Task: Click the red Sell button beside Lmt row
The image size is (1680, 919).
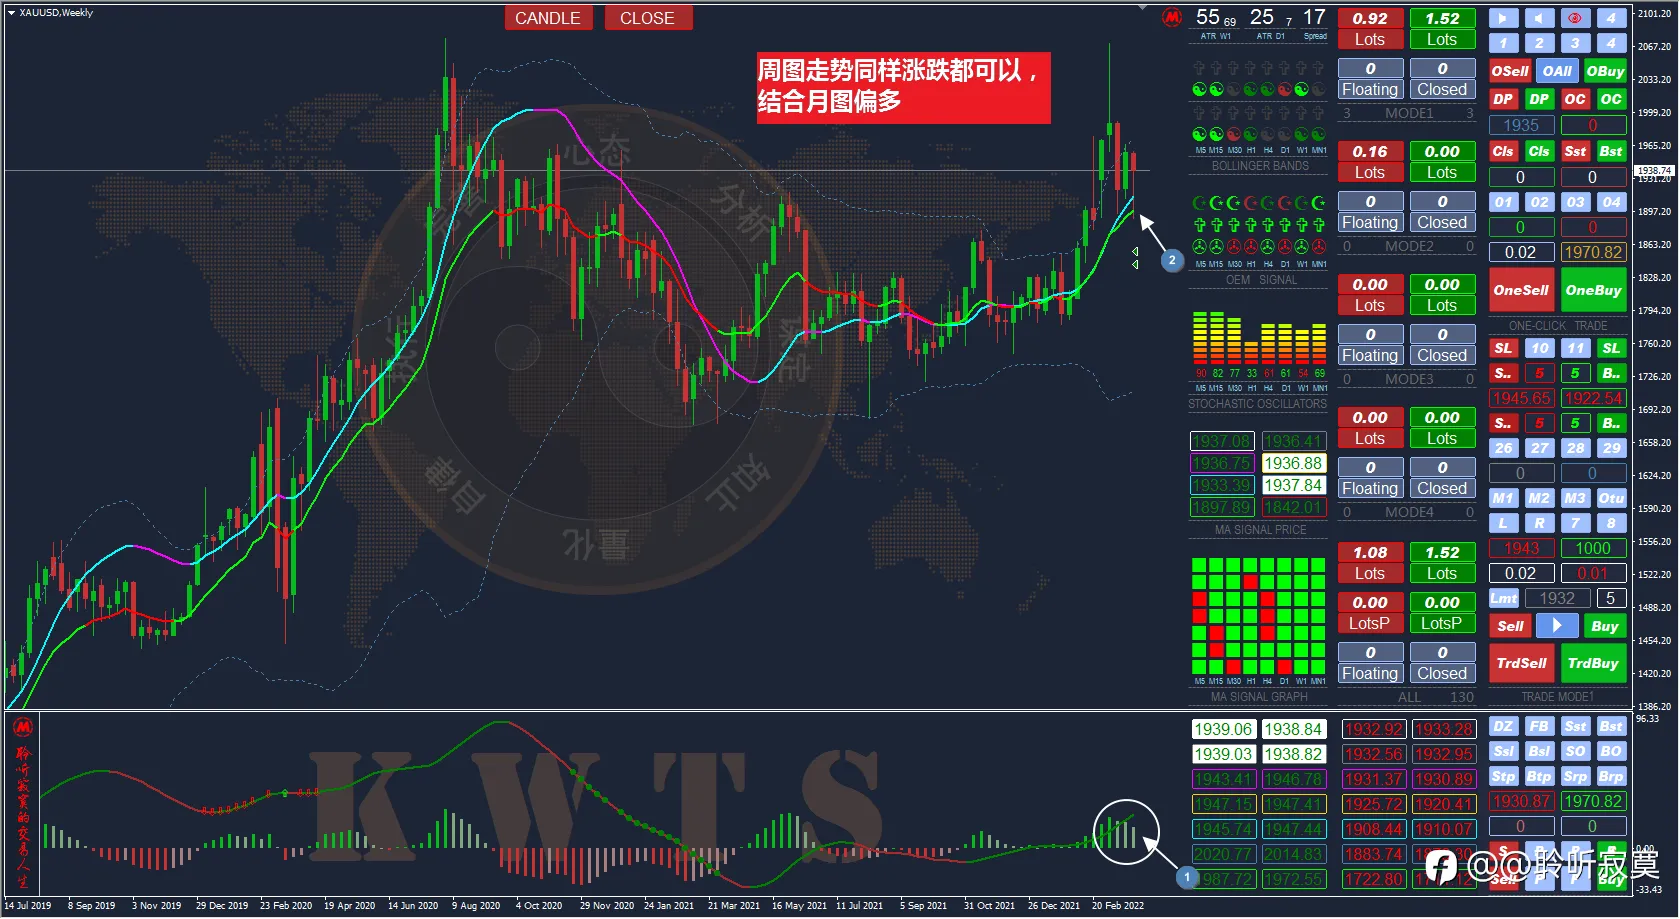Action: (x=1510, y=626)
